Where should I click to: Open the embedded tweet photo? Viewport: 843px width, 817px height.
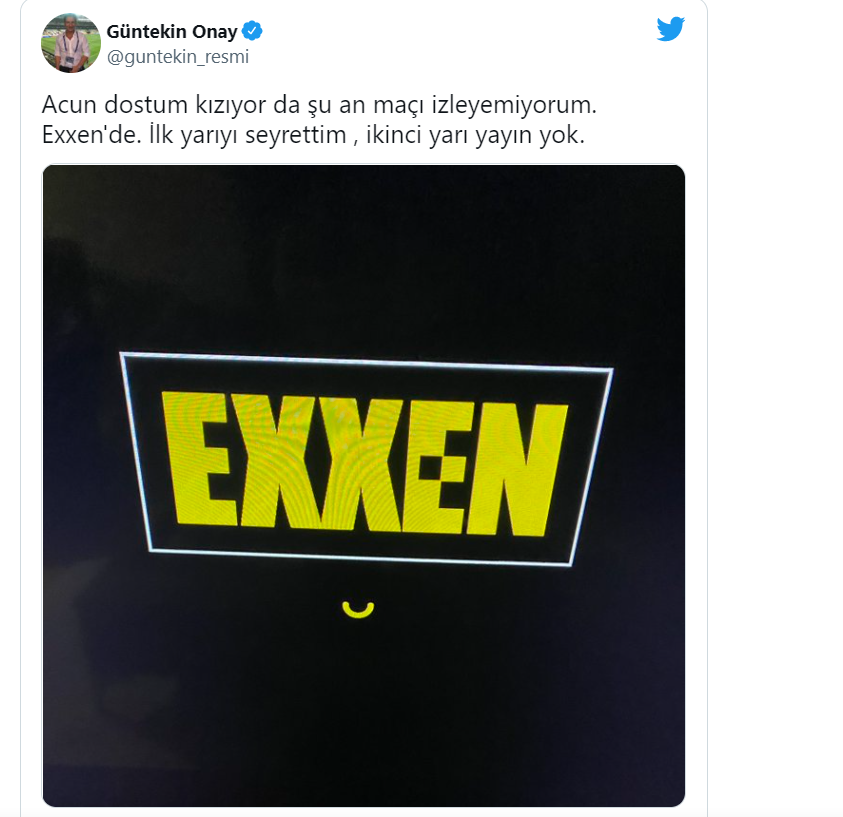(x=363, y=485)
